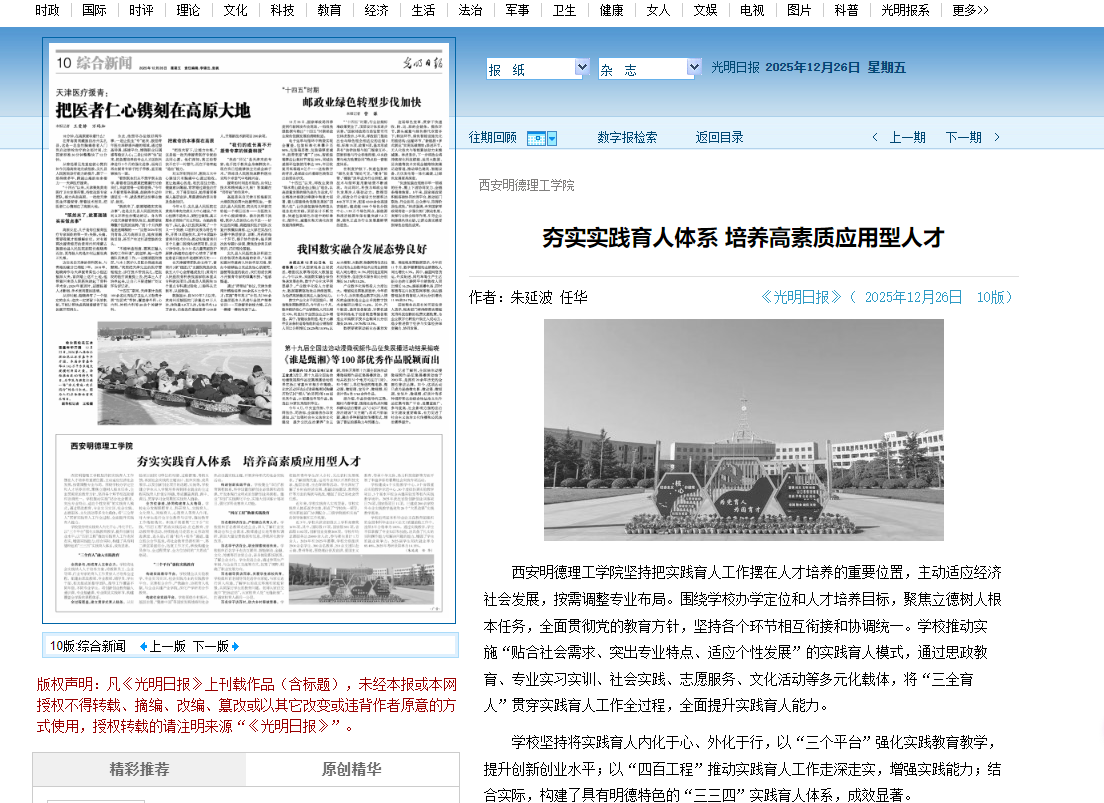Open the 报纸 dropdown list
The height and width of the screenshot is (803, 1104).
click(x=582, y=68)
